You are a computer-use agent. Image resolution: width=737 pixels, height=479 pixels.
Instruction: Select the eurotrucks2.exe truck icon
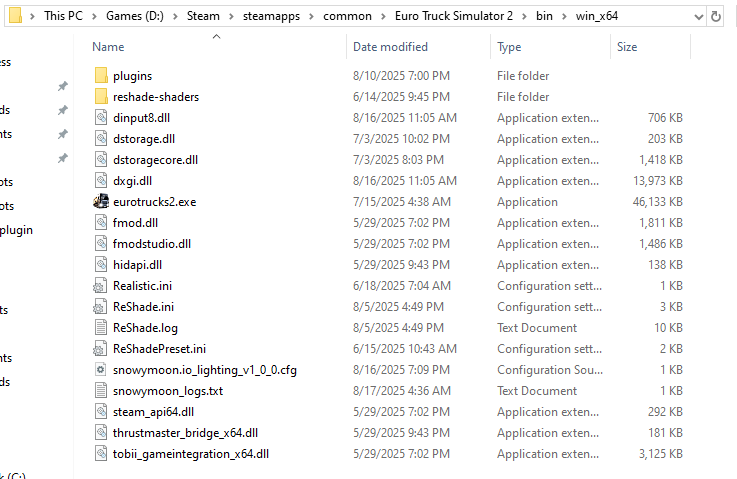(x=101, y=201)
